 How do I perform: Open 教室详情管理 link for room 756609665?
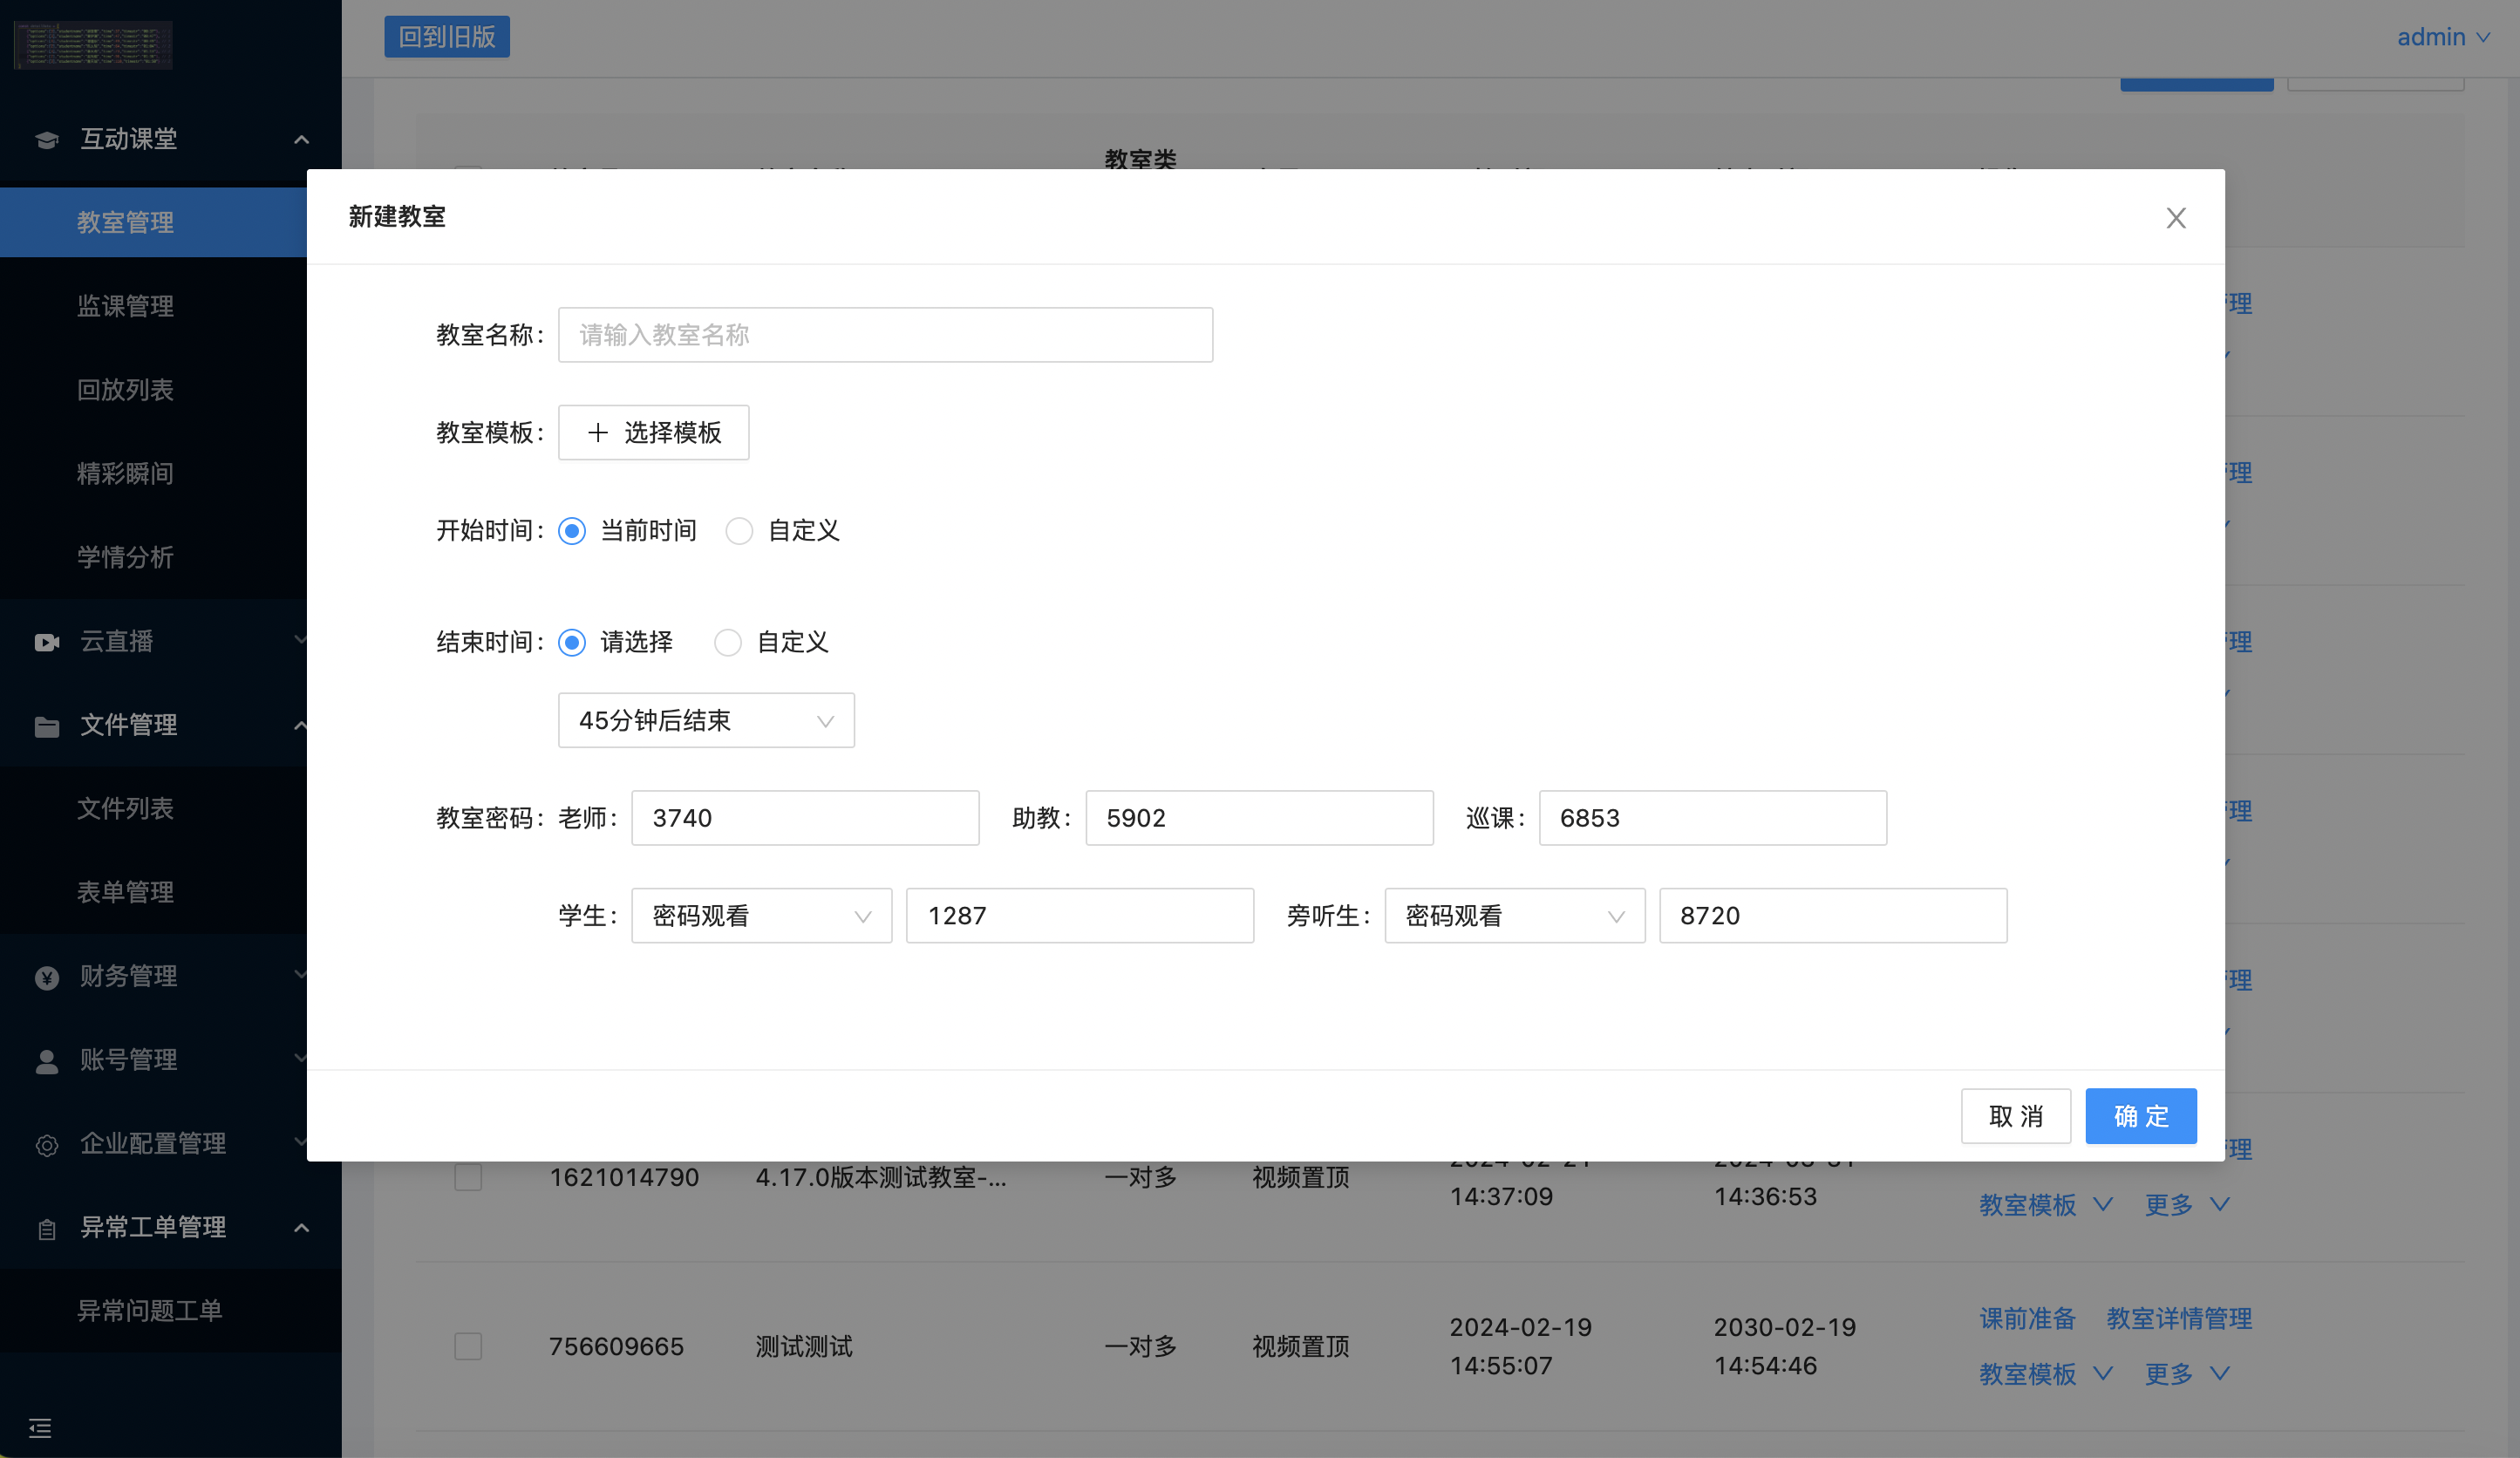point(2179,1319)
